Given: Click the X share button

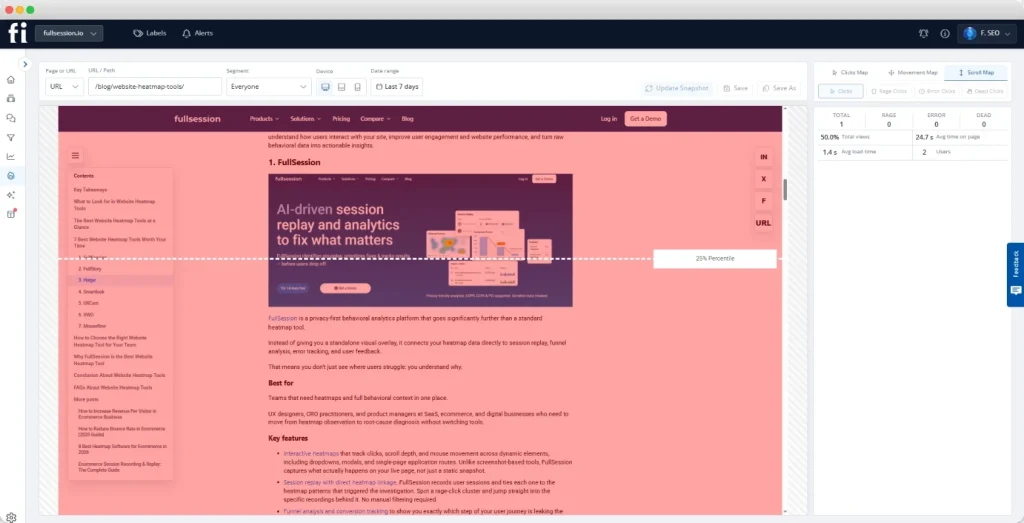Looking at the screenshot, I should 763,179.
